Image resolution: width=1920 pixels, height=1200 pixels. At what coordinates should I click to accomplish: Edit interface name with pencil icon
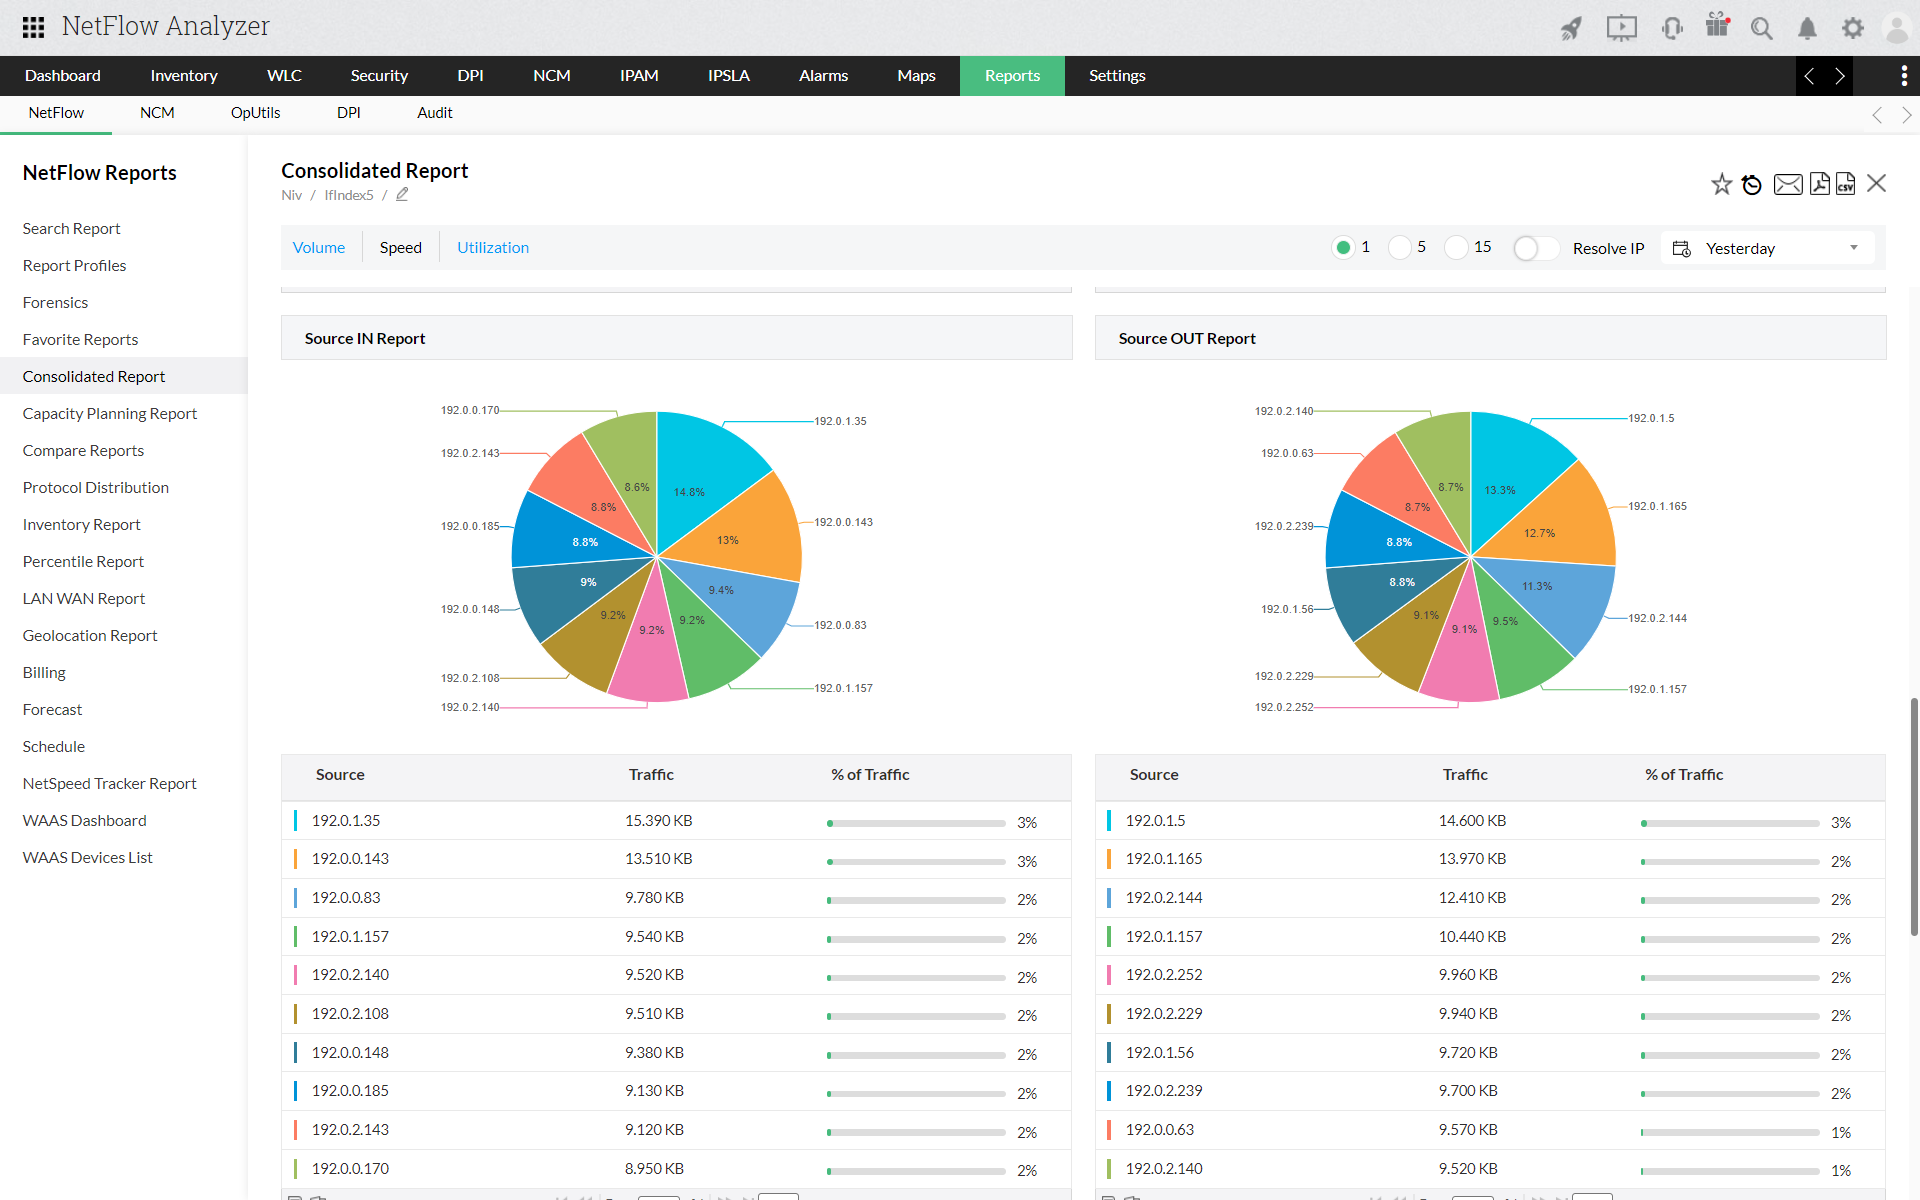pyautogui.click(x=402, y=195)
